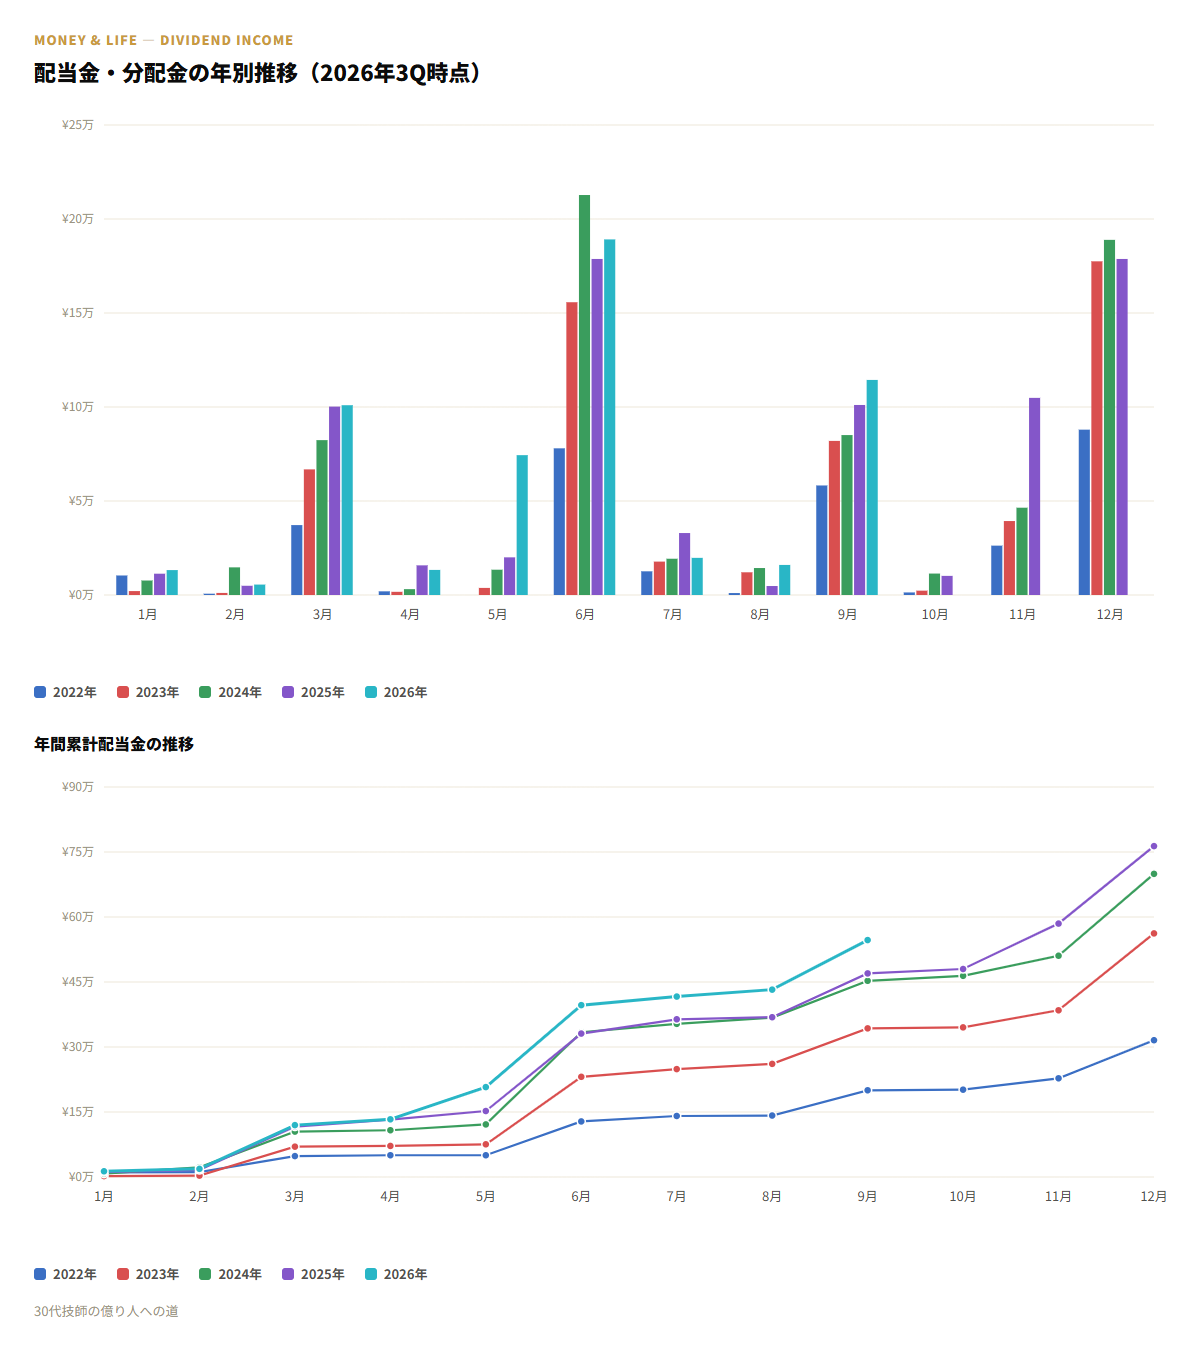Screen dimensions: 1180x1346
Task: Click 2025年 December point on cumulative line
Action: pyautogui.click(x=1154, y=846)
